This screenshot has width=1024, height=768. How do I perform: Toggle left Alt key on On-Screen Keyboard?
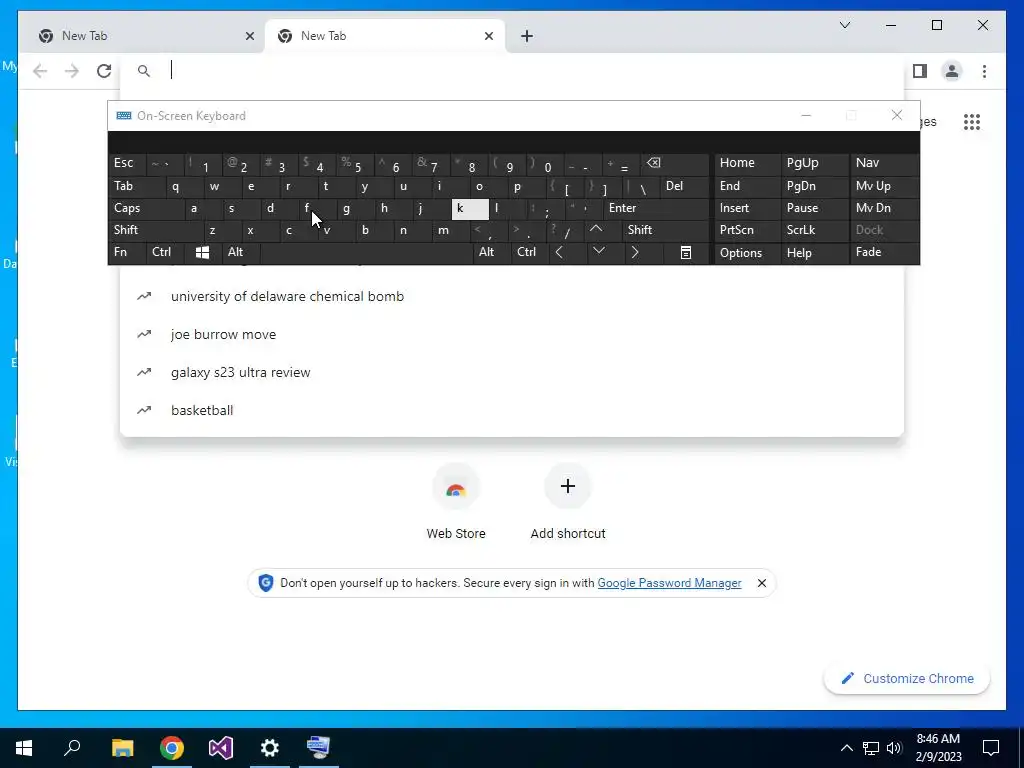(240, 253)
